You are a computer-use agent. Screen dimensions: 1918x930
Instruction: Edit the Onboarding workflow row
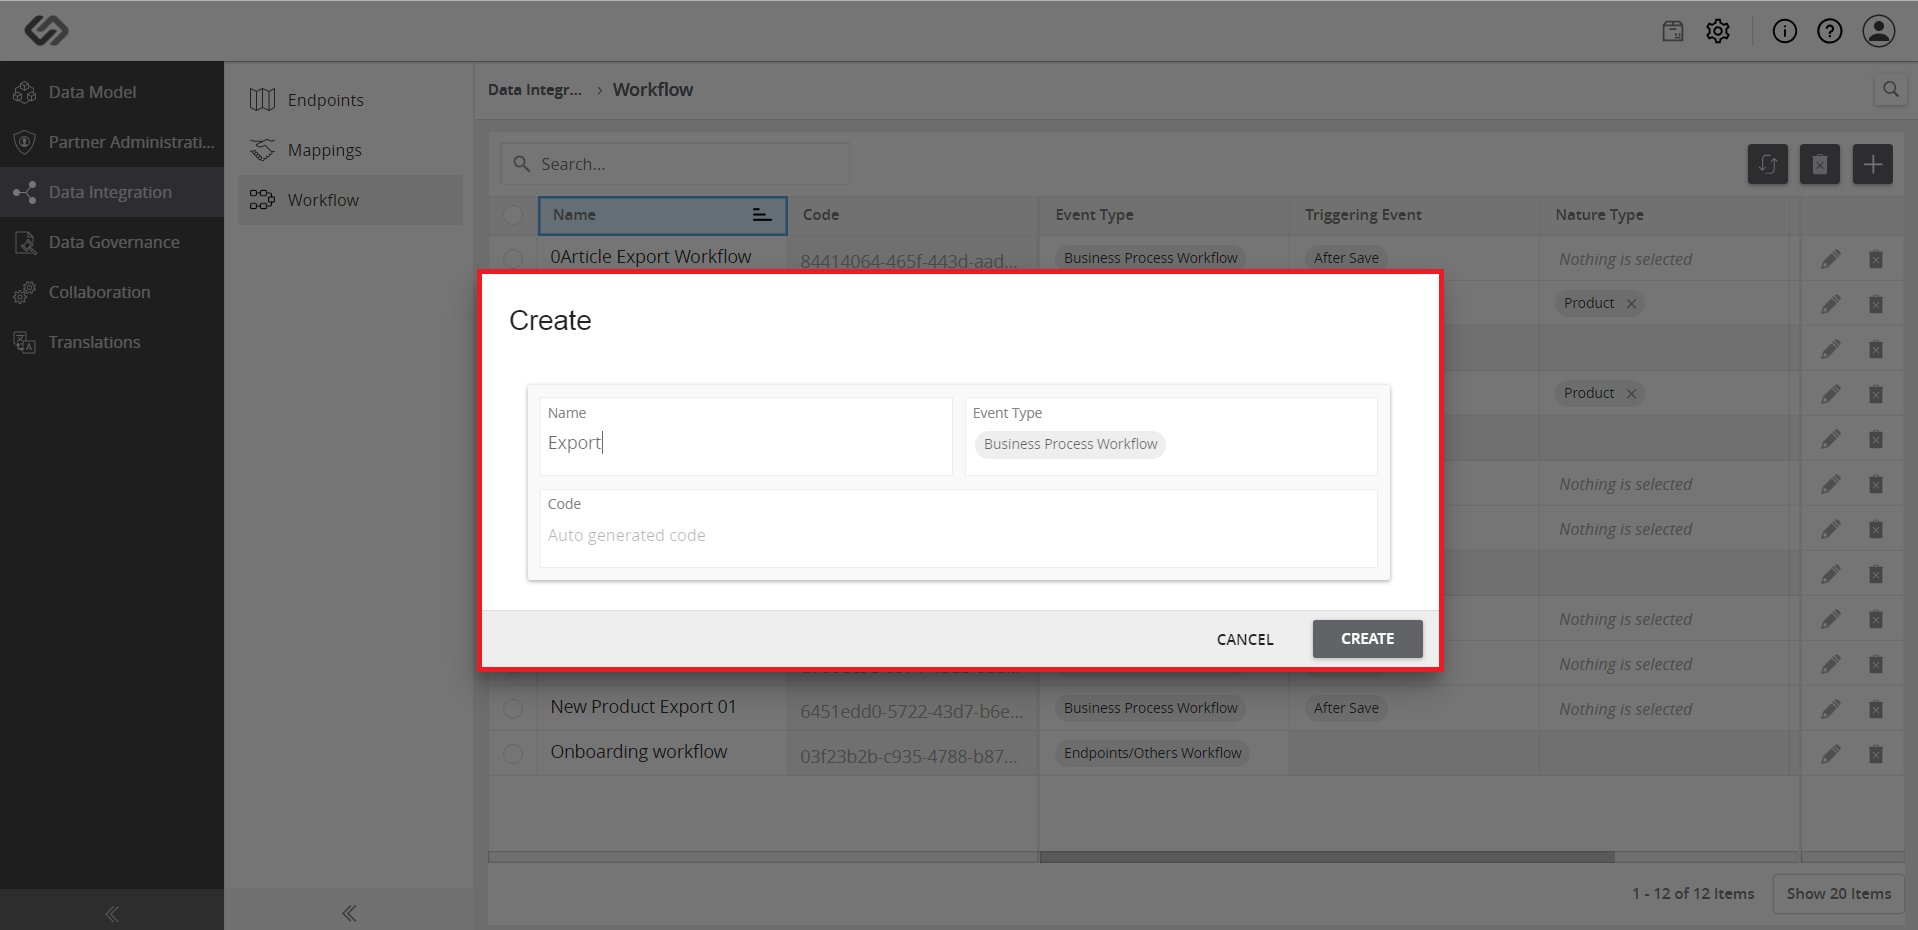(x=1831, y=754)
